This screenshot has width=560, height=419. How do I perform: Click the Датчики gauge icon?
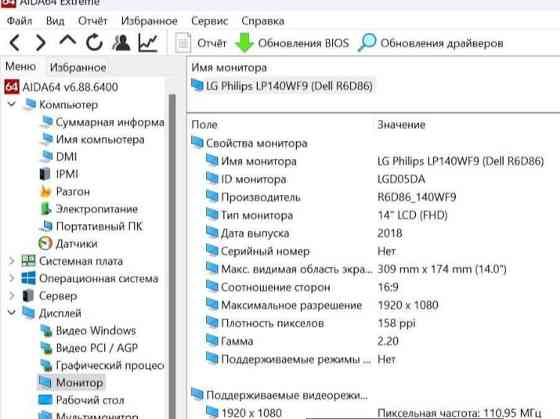[45, 244]
